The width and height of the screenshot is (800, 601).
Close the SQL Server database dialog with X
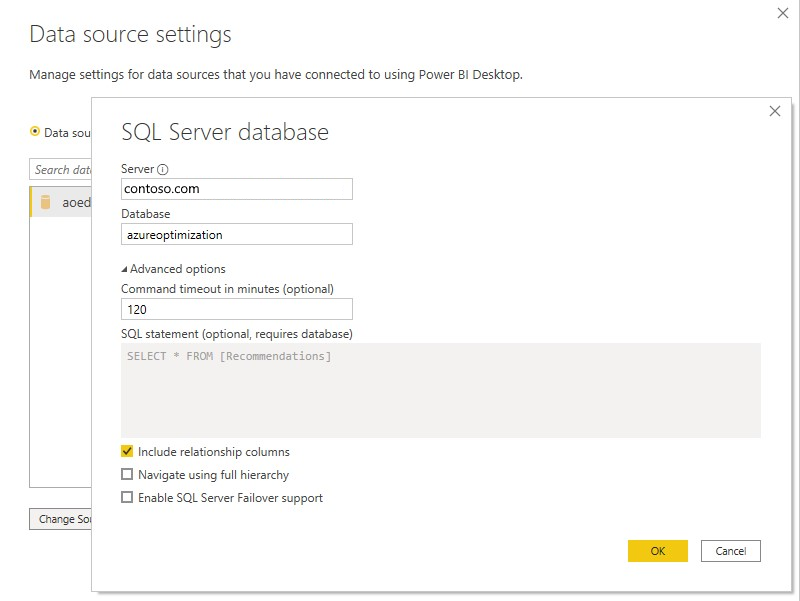tap(775, 111)
